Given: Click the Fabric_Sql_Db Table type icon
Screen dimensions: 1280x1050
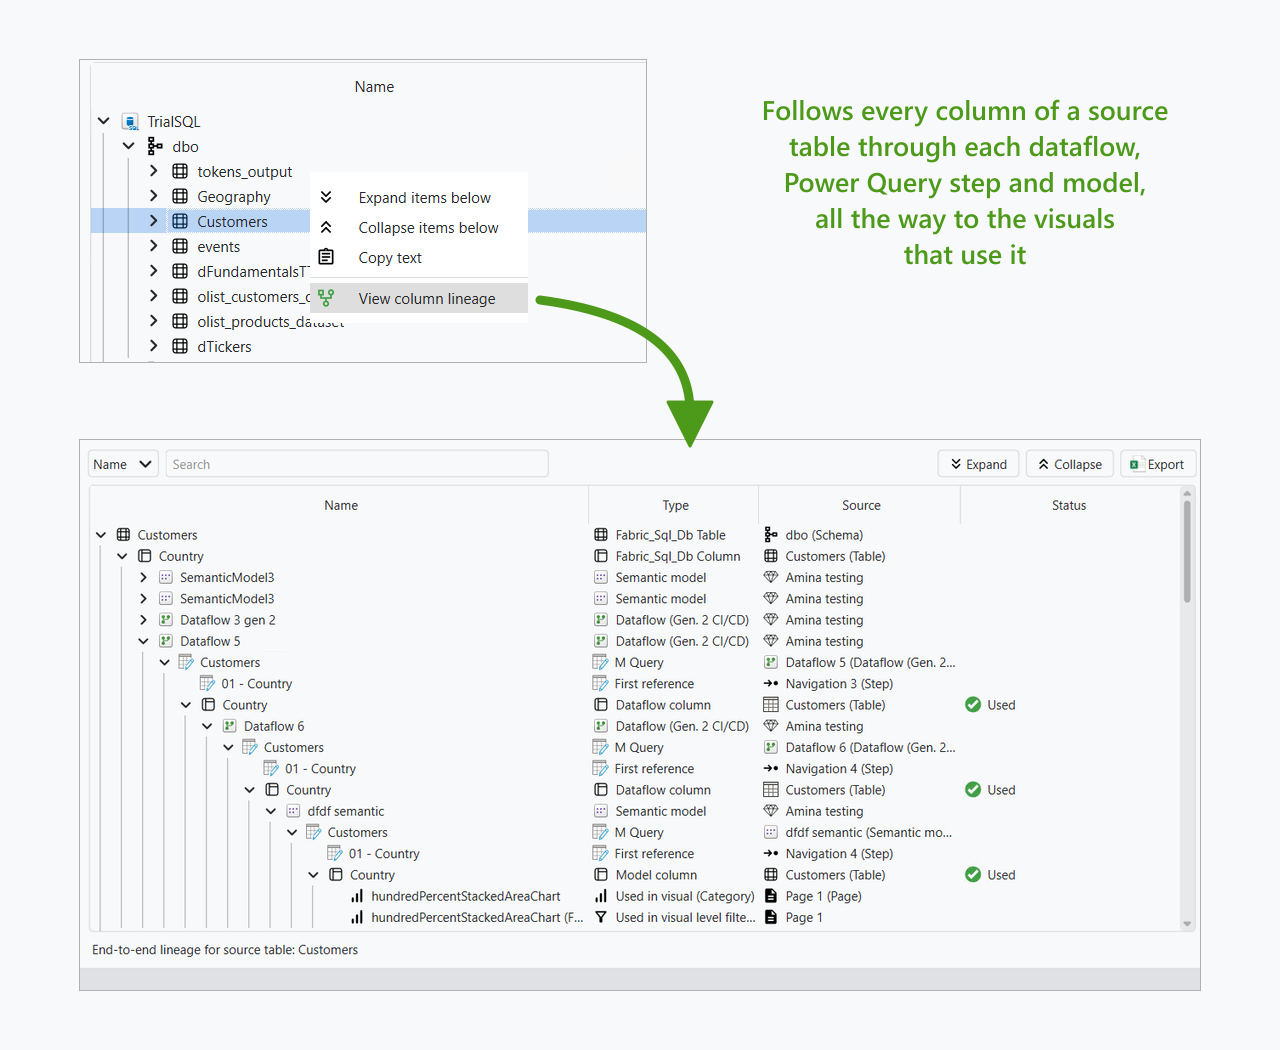Looking at the screenshot, I should [x=601, y=535].
